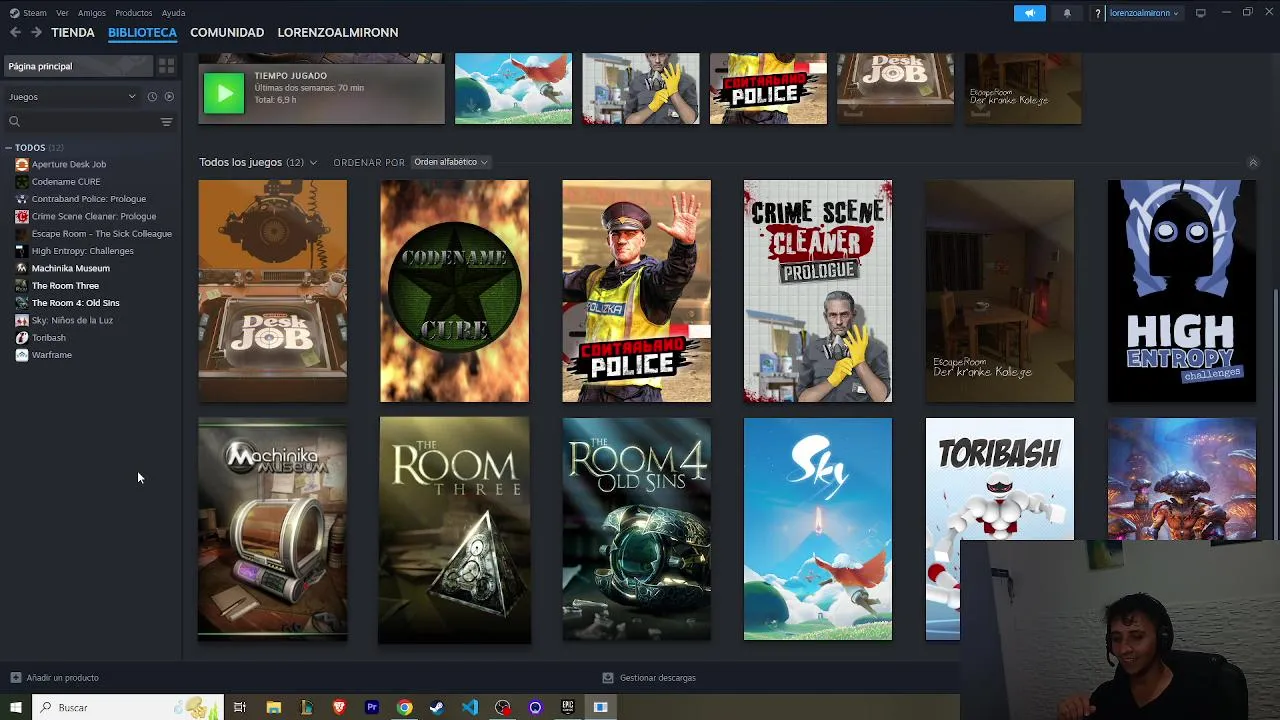Open Escape Room cover in all games grid
The width and height of the screenshot is (1280, 720).
(1000, 291)
